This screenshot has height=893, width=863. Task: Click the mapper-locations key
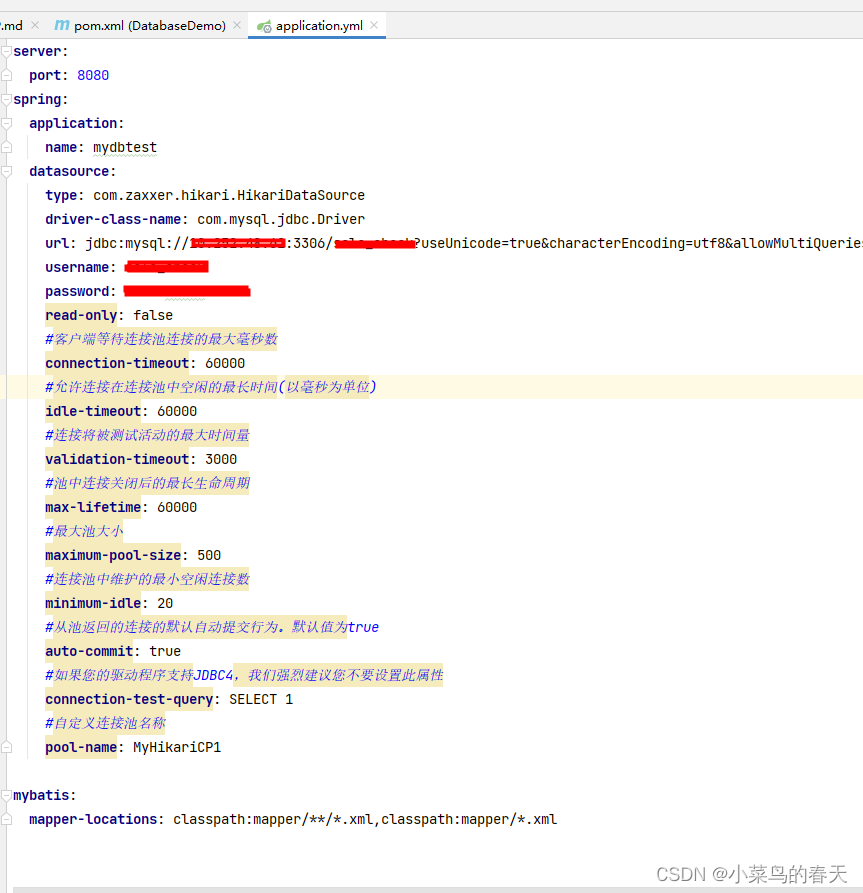click(x=93, y=819)
